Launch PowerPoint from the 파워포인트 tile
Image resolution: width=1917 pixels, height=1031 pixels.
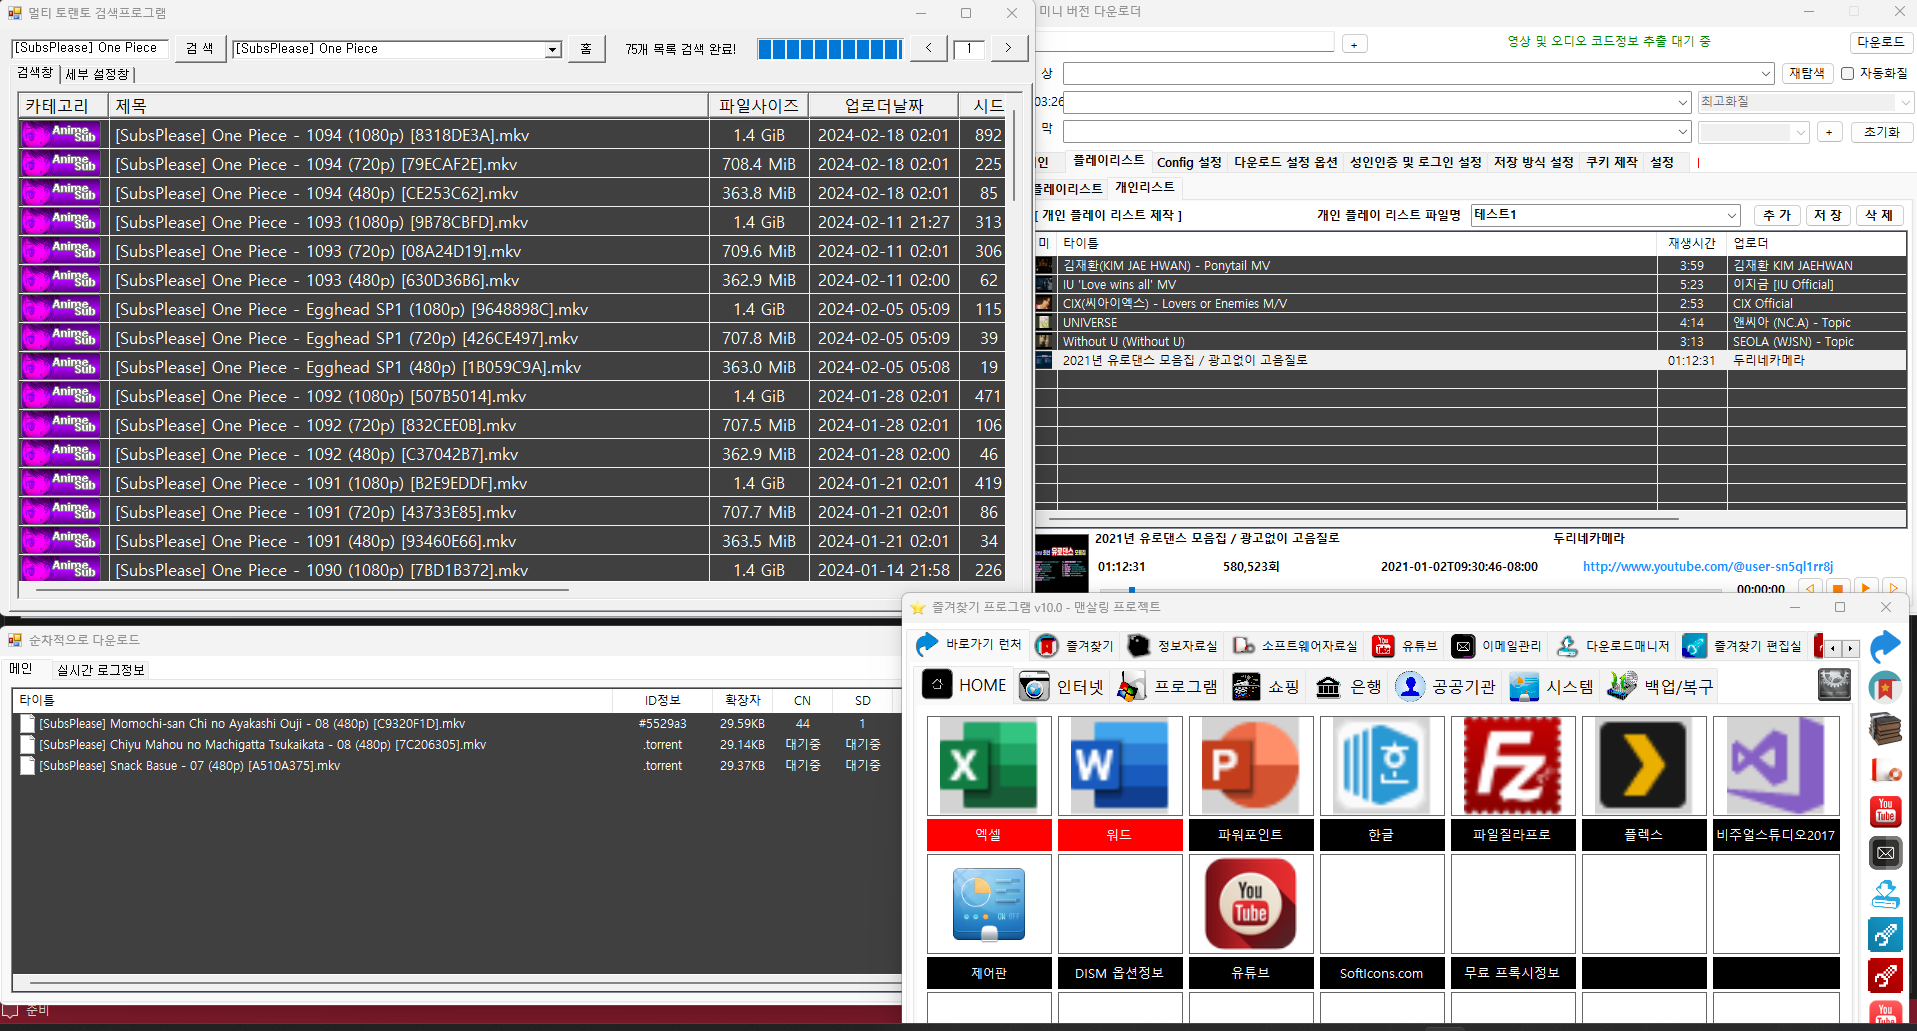click(1251, 766)
